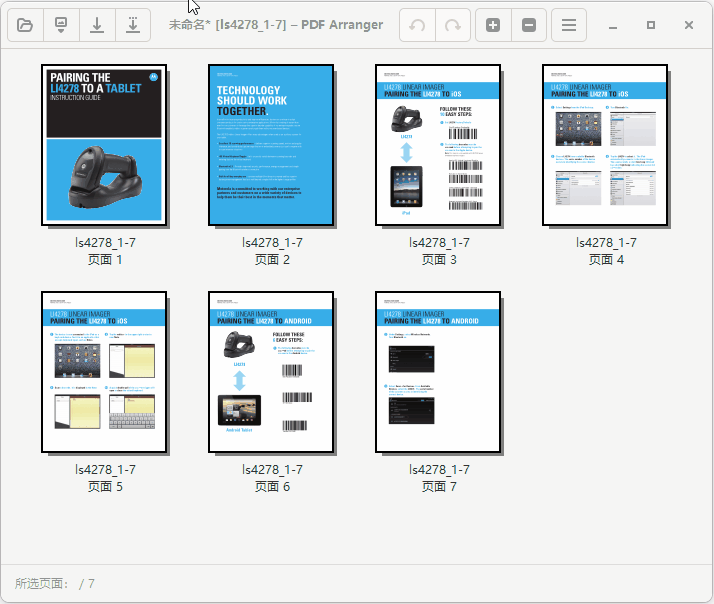Screen dimensions: 714x604
Task: Click the '页面 7' label text
Action: [439, 487]
